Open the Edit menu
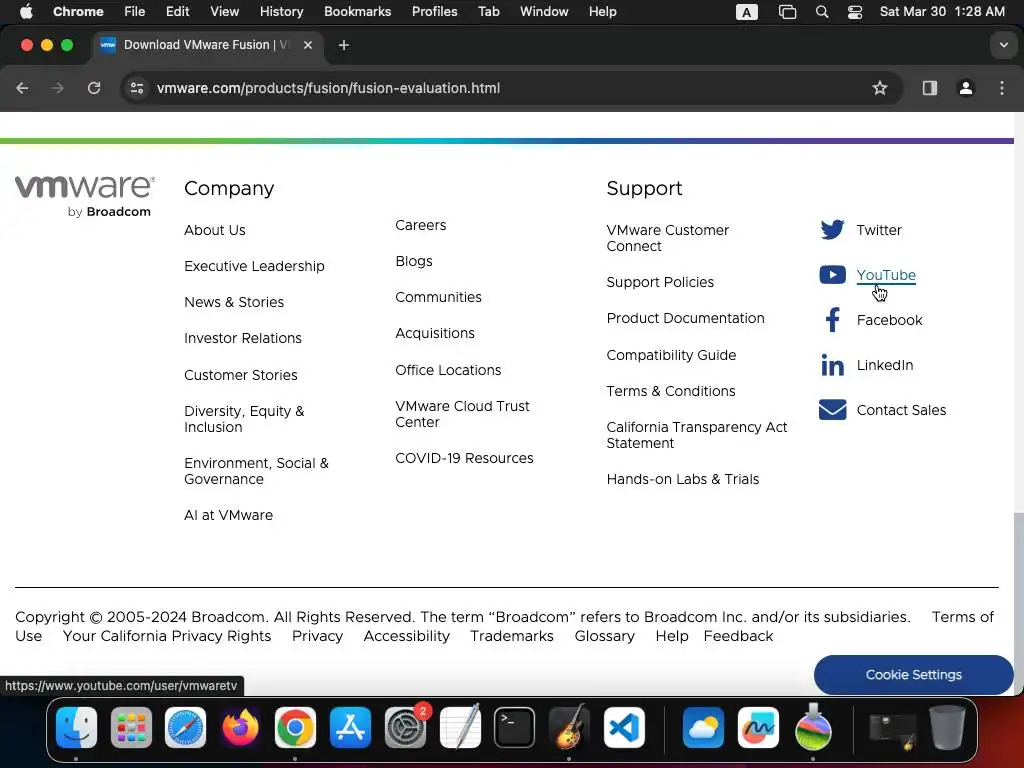Viewport: 1024px width, 768px height. 178,12
